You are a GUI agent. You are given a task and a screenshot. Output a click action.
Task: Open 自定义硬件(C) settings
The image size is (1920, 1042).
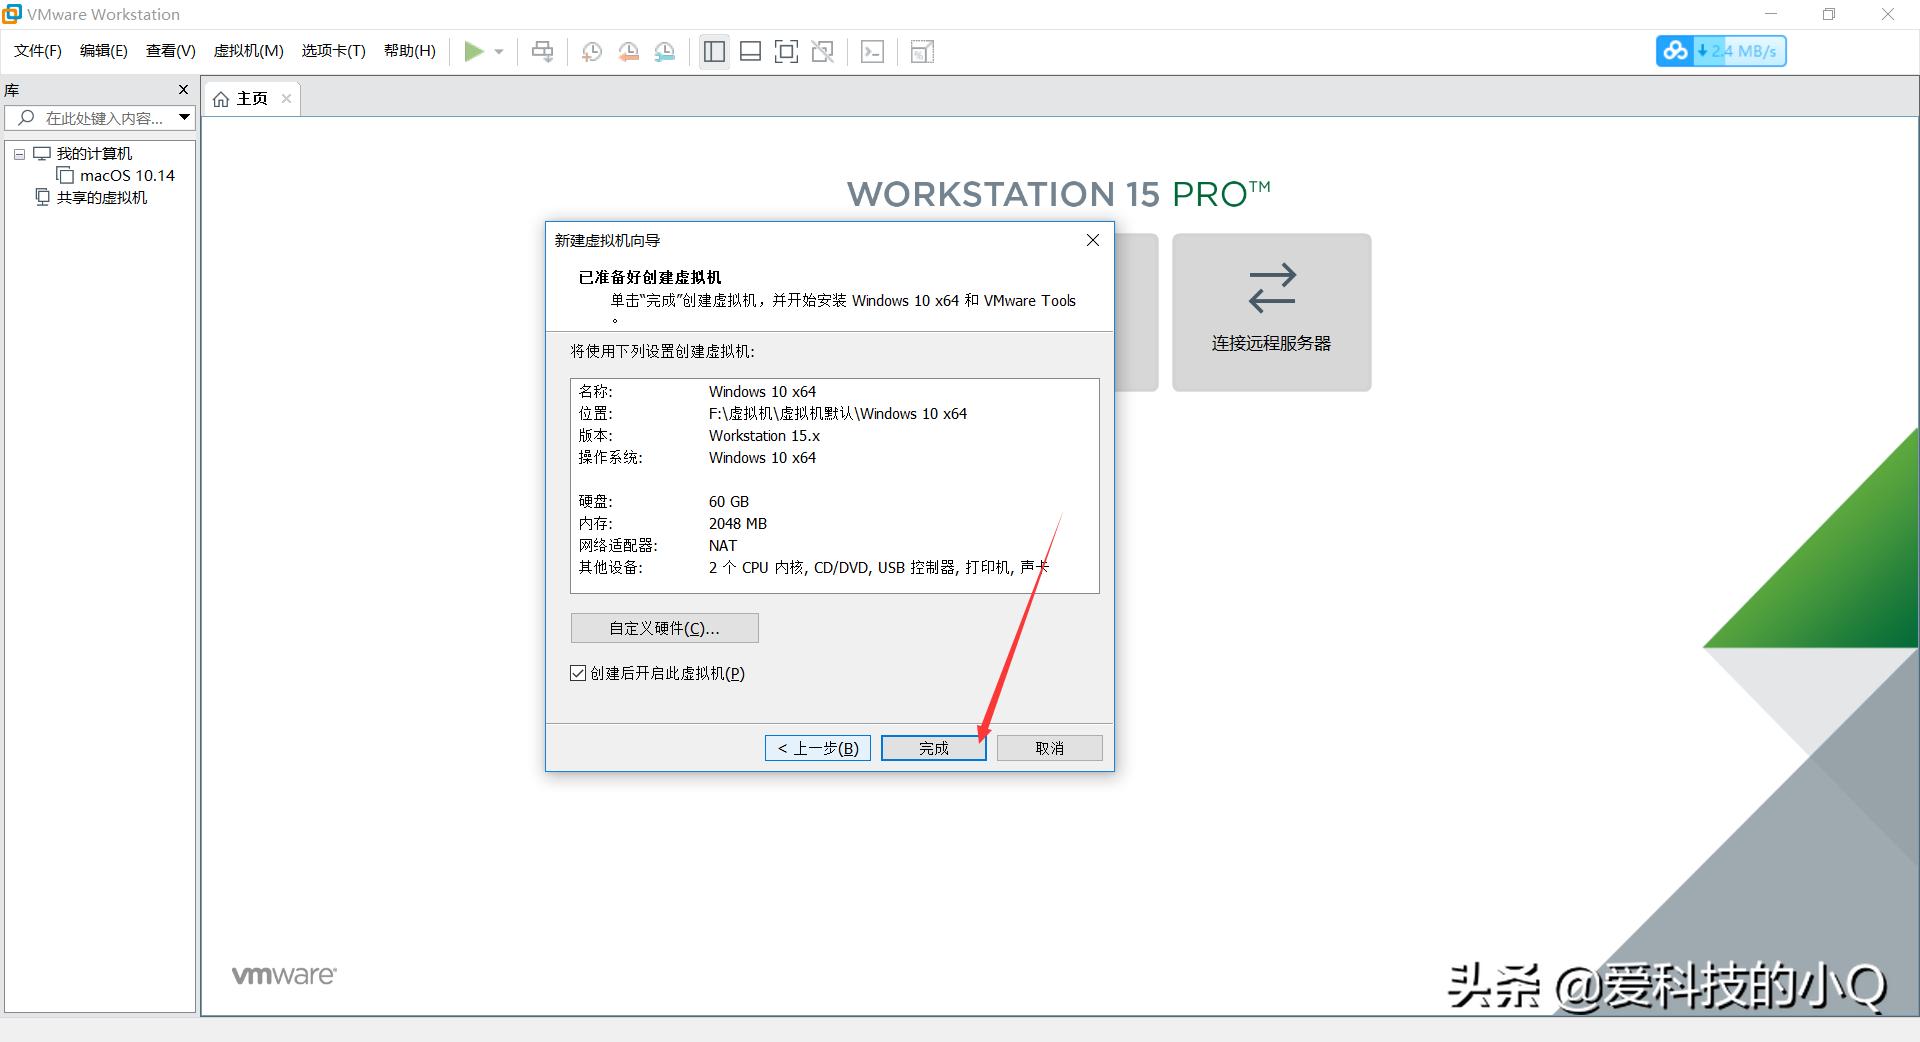click(x=664, y=628)
